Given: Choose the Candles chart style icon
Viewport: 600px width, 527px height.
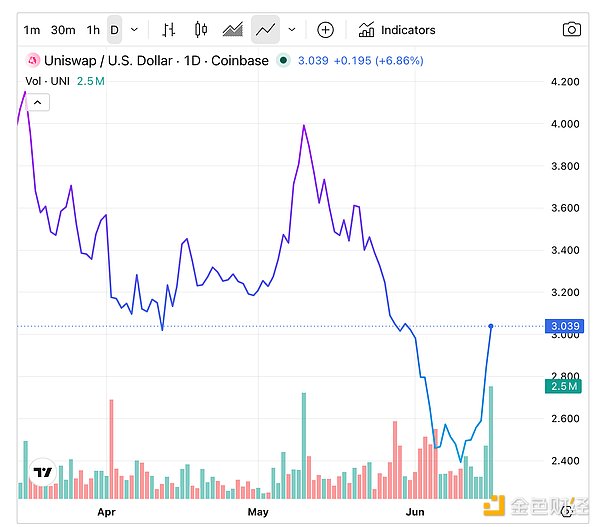Looking at the screenshot, I should point(201,30).
